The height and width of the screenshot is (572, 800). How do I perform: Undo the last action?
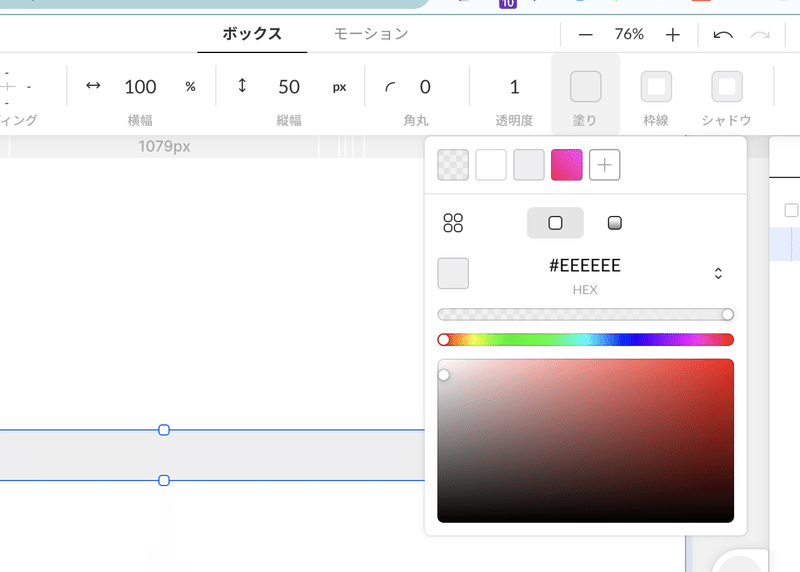pyautogui.click(x=723, y=35)
